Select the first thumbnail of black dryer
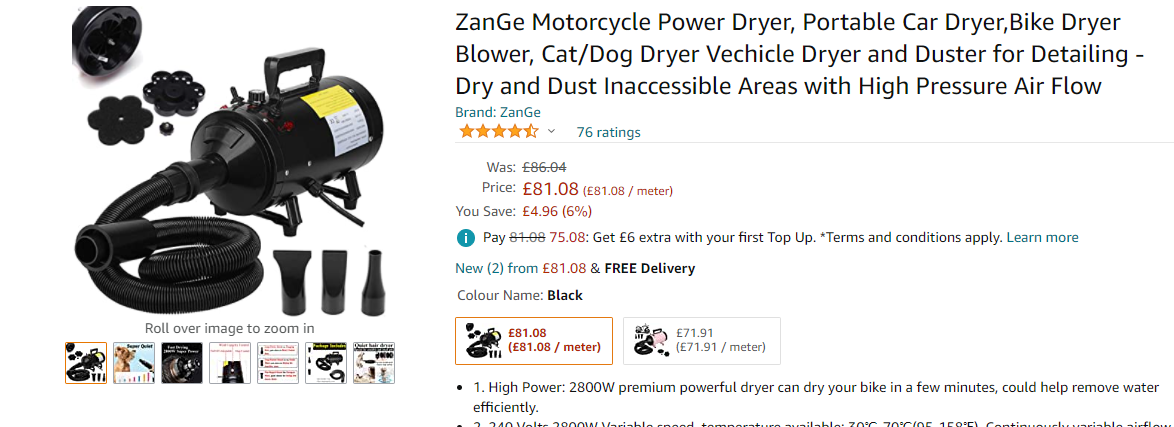This screenshot has width=1174, height=427. click(86, 362)
